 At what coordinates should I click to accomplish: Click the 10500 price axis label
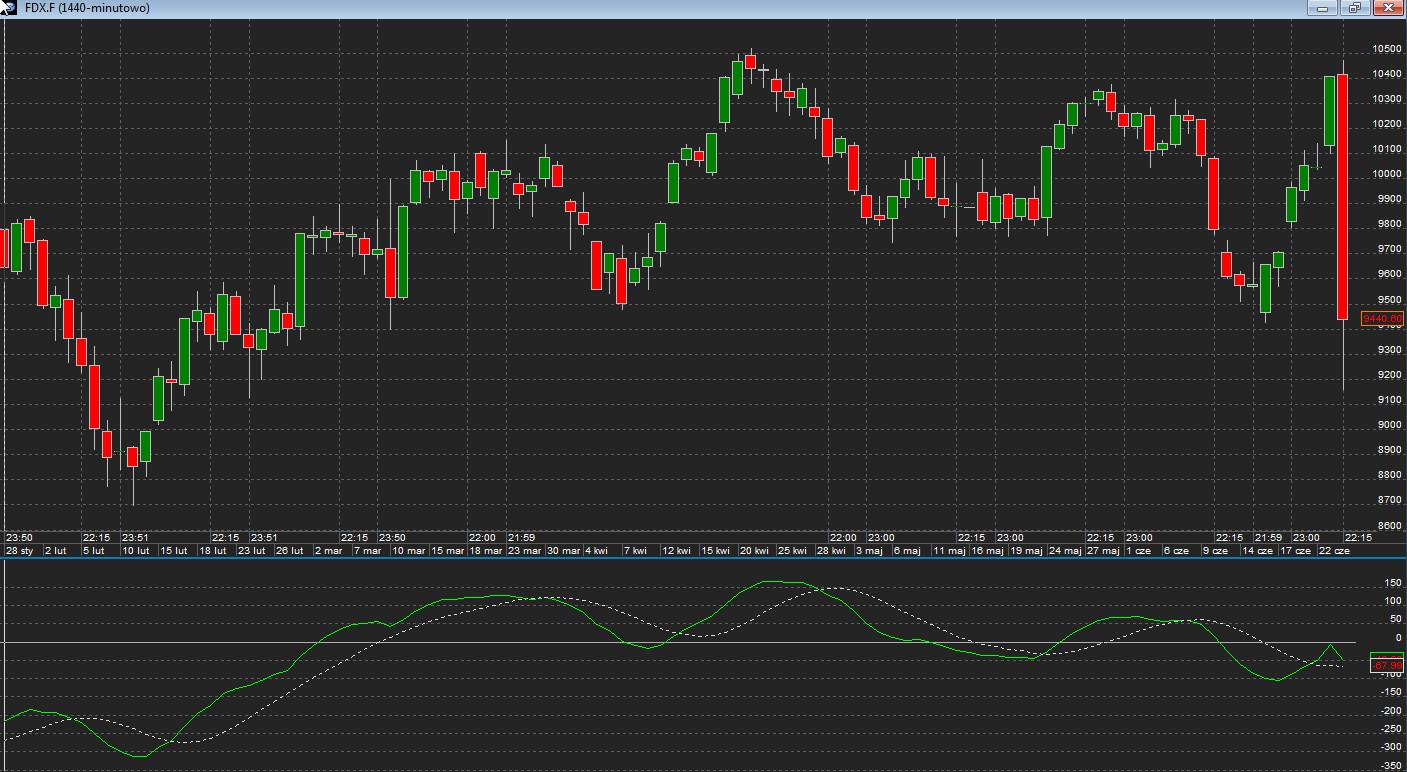[1385, 49]
